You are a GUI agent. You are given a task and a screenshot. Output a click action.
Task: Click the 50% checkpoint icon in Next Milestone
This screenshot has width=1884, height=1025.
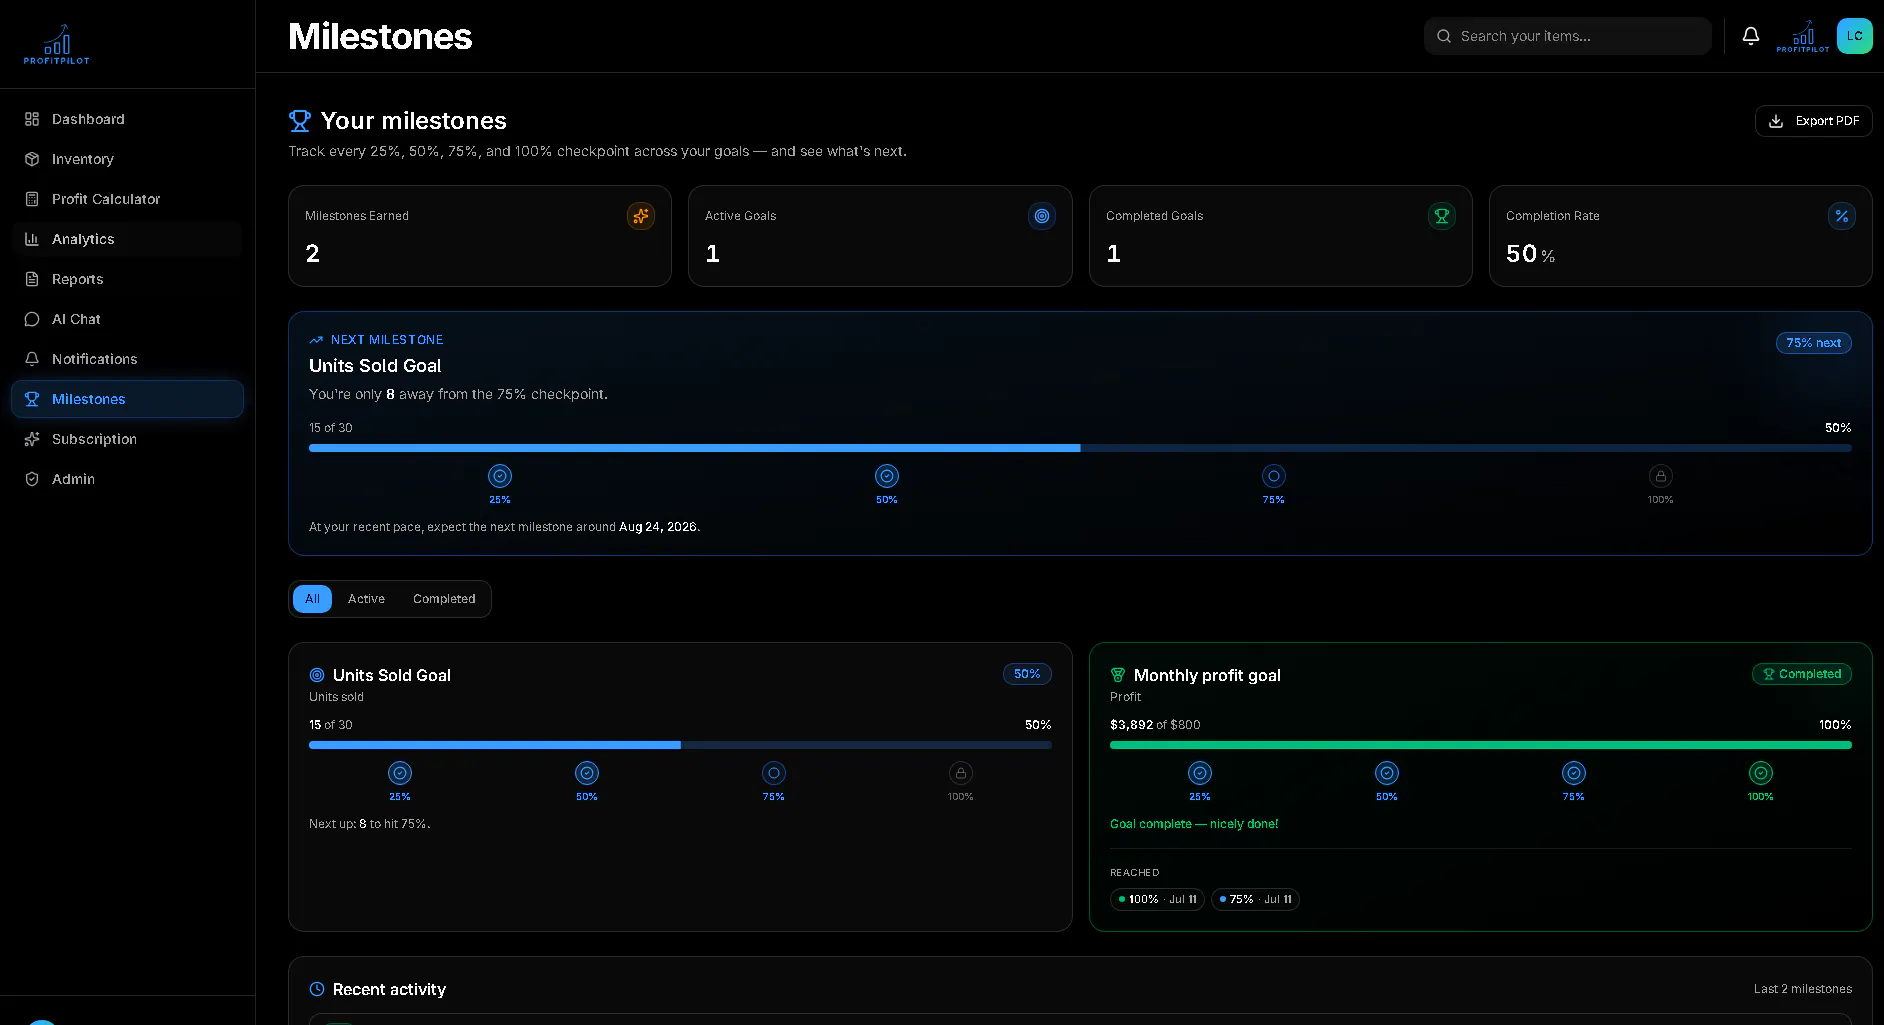tap(887, 476)
